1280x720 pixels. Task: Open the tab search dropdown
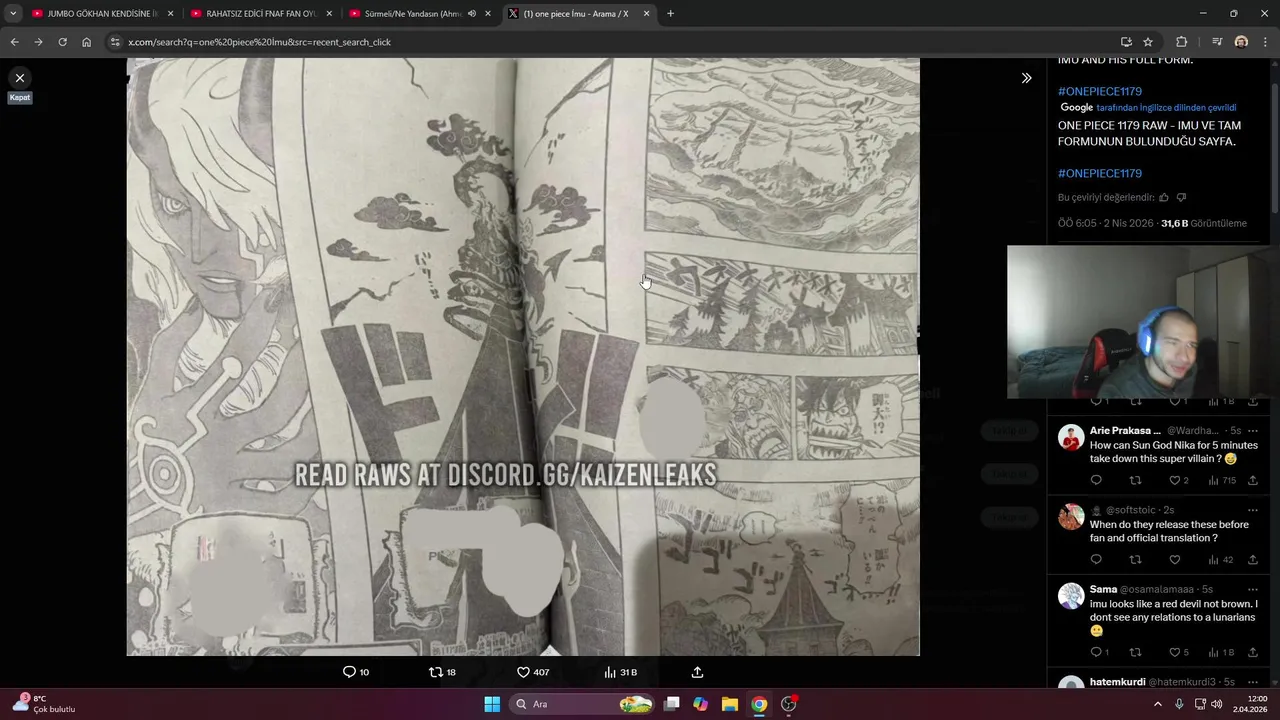[13, 14]
